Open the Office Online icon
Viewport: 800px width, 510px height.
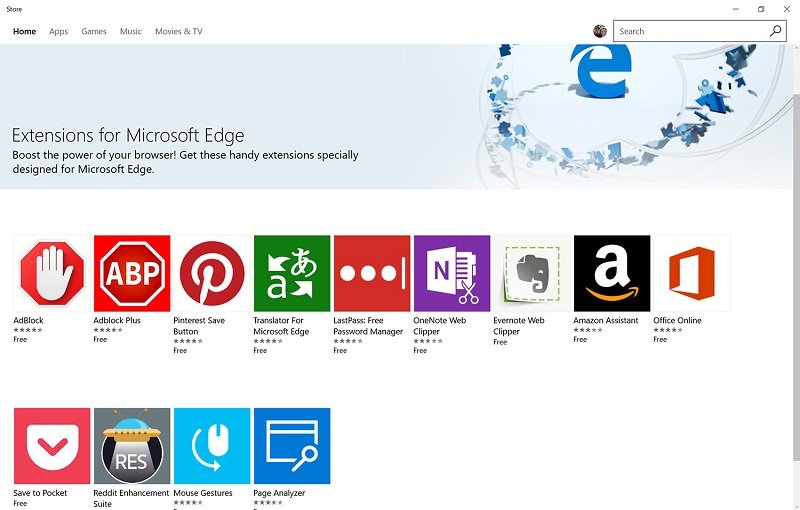[692, 273]
